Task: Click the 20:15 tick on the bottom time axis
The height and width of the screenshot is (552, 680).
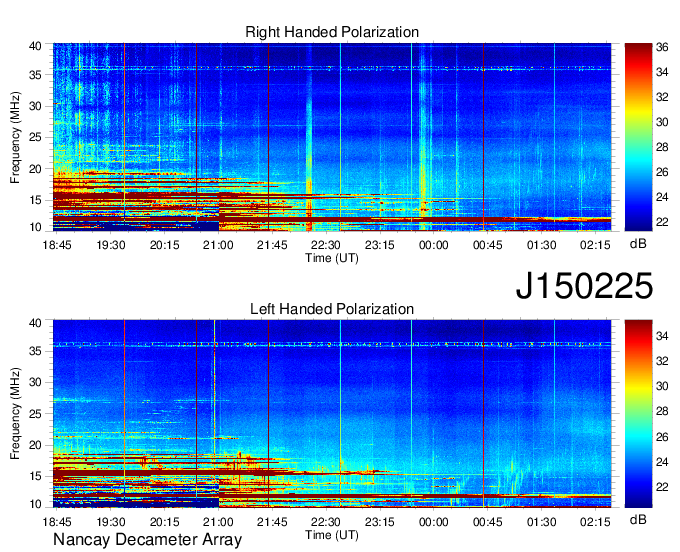Action: point(164,522)
